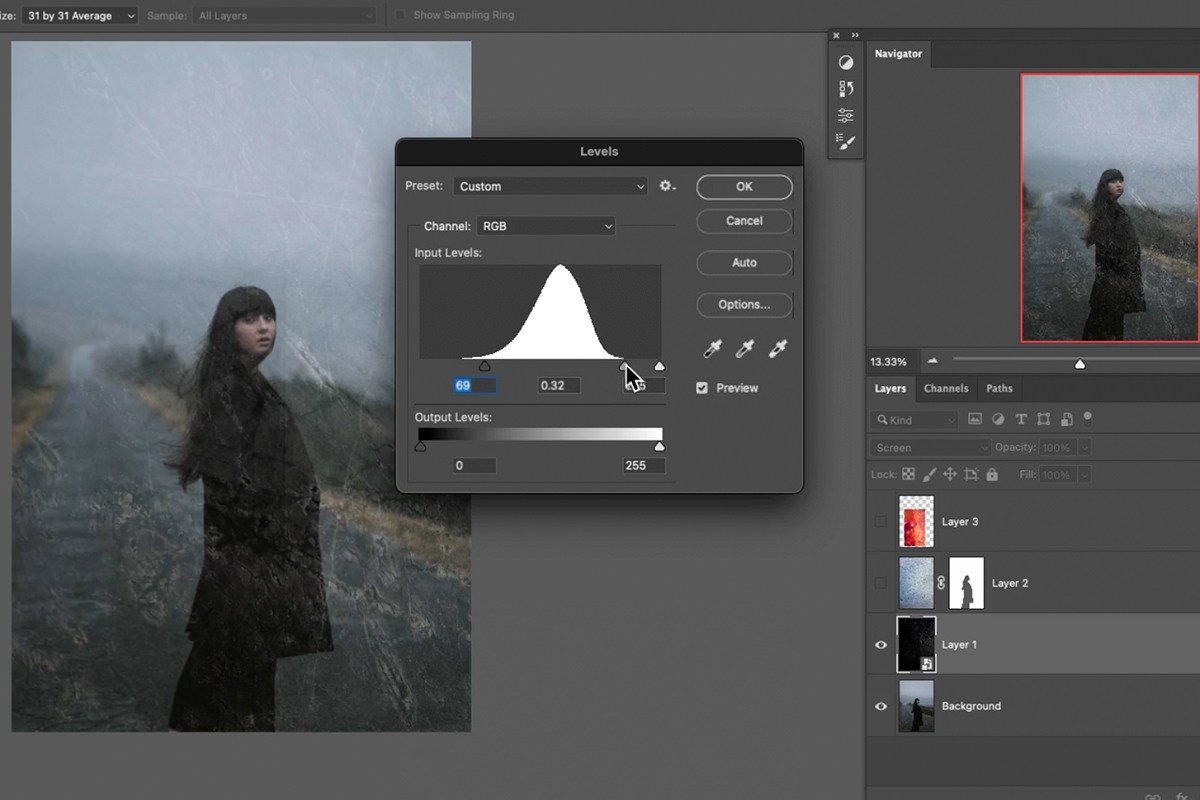The height and width of the screenshot is (800, 1200).
Task: Open the Opacity value dropdown arrow
Action: point(1084,448)
